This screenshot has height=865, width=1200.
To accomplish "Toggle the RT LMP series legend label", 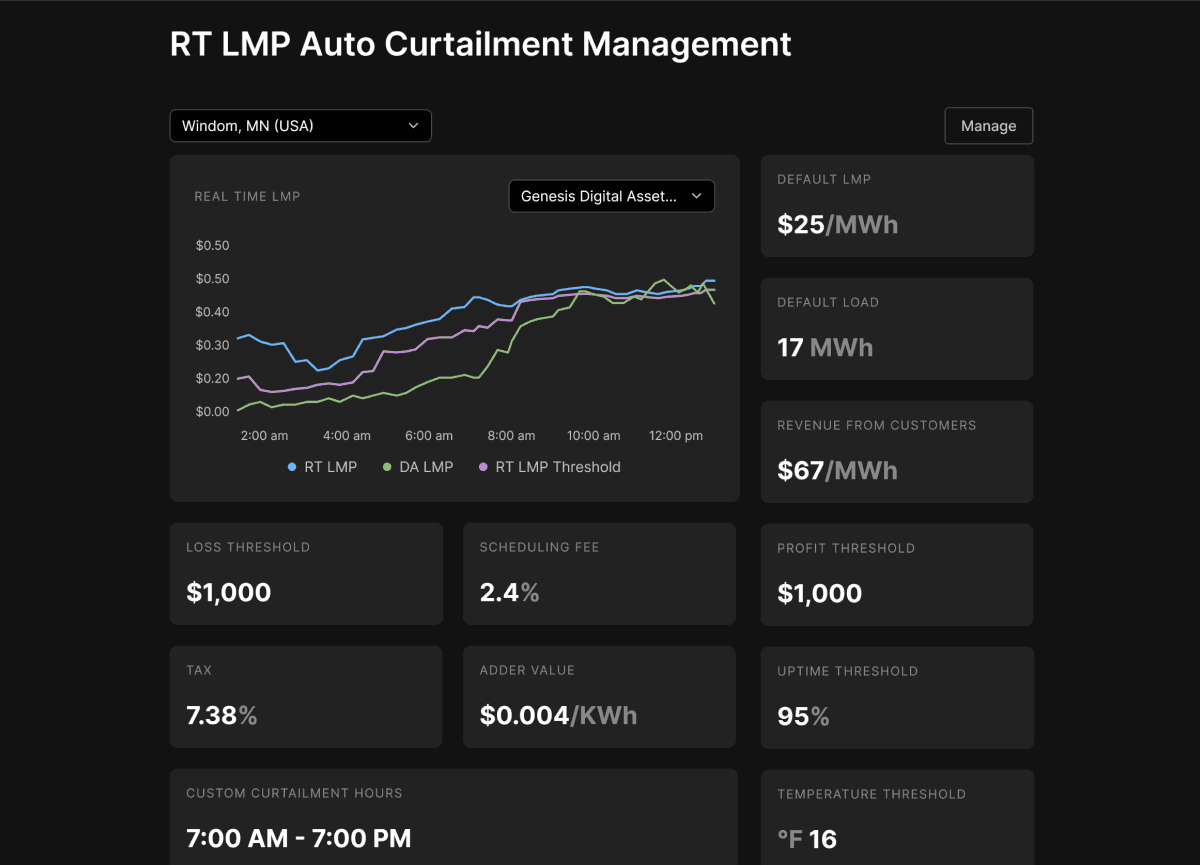I will [x=330, y=467].
